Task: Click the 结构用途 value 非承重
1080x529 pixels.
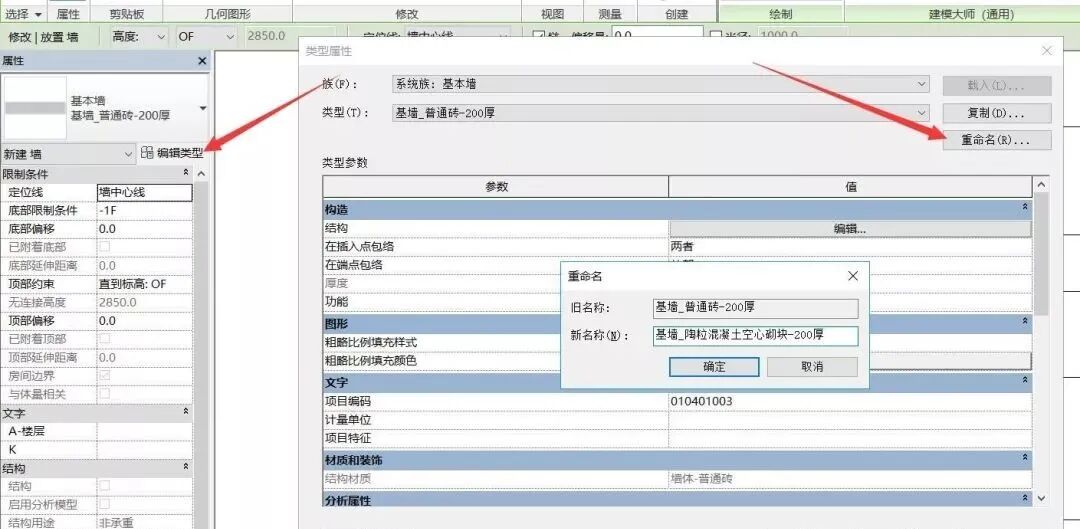Action: pos(145,522)
